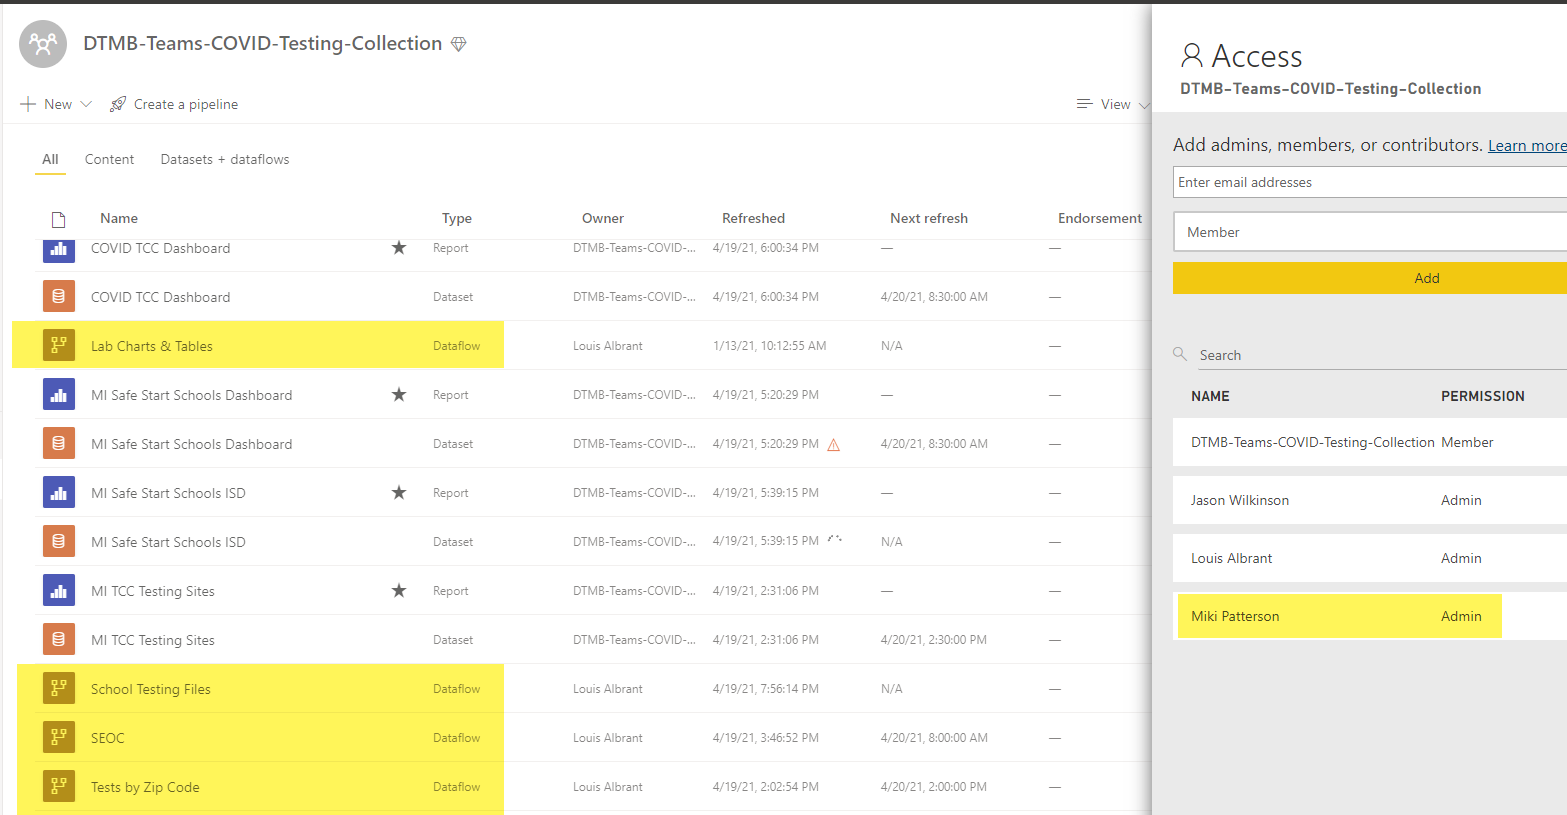Screen dimensions: 1567x815
Task: Click the MI TCC Testing Sites report icon
Action: [59, 590]
